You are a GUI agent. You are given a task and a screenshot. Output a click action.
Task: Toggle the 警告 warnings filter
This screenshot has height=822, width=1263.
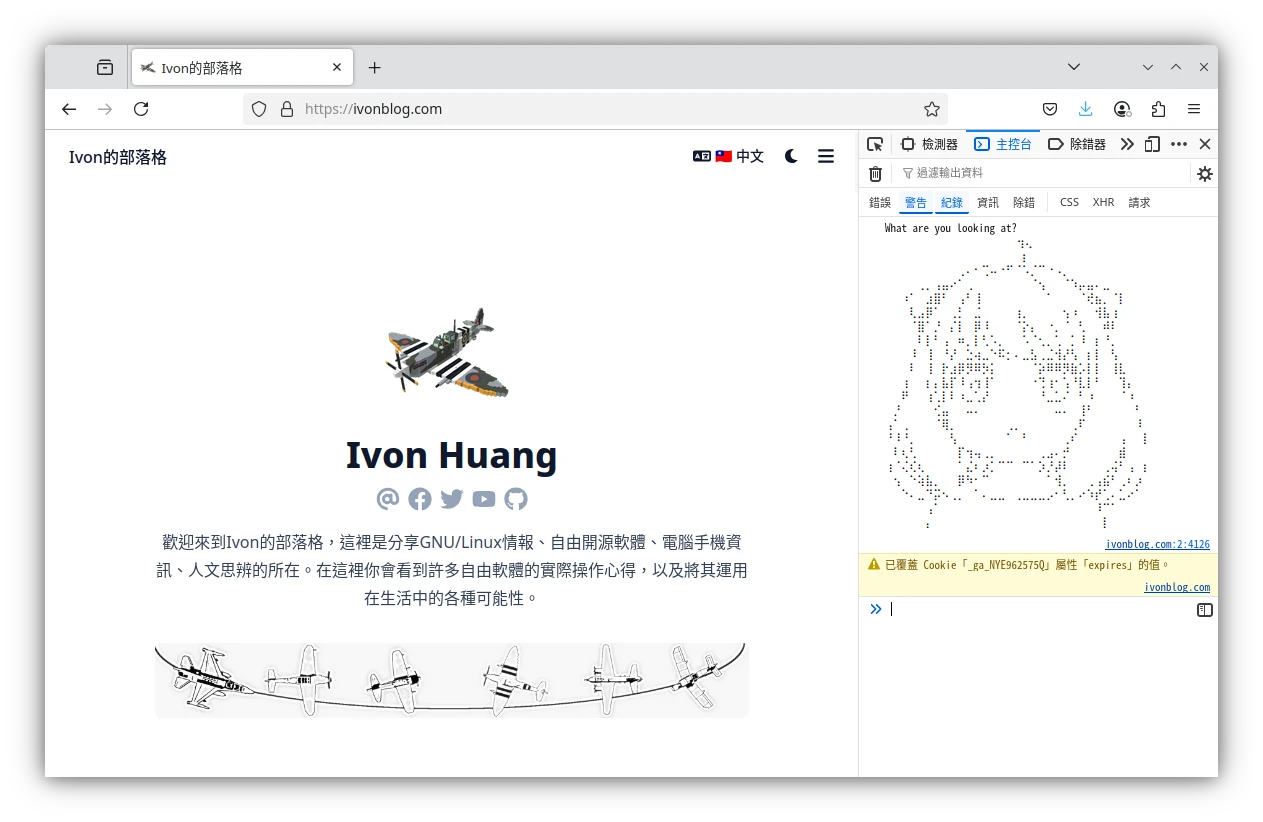(x=915, y=202)
